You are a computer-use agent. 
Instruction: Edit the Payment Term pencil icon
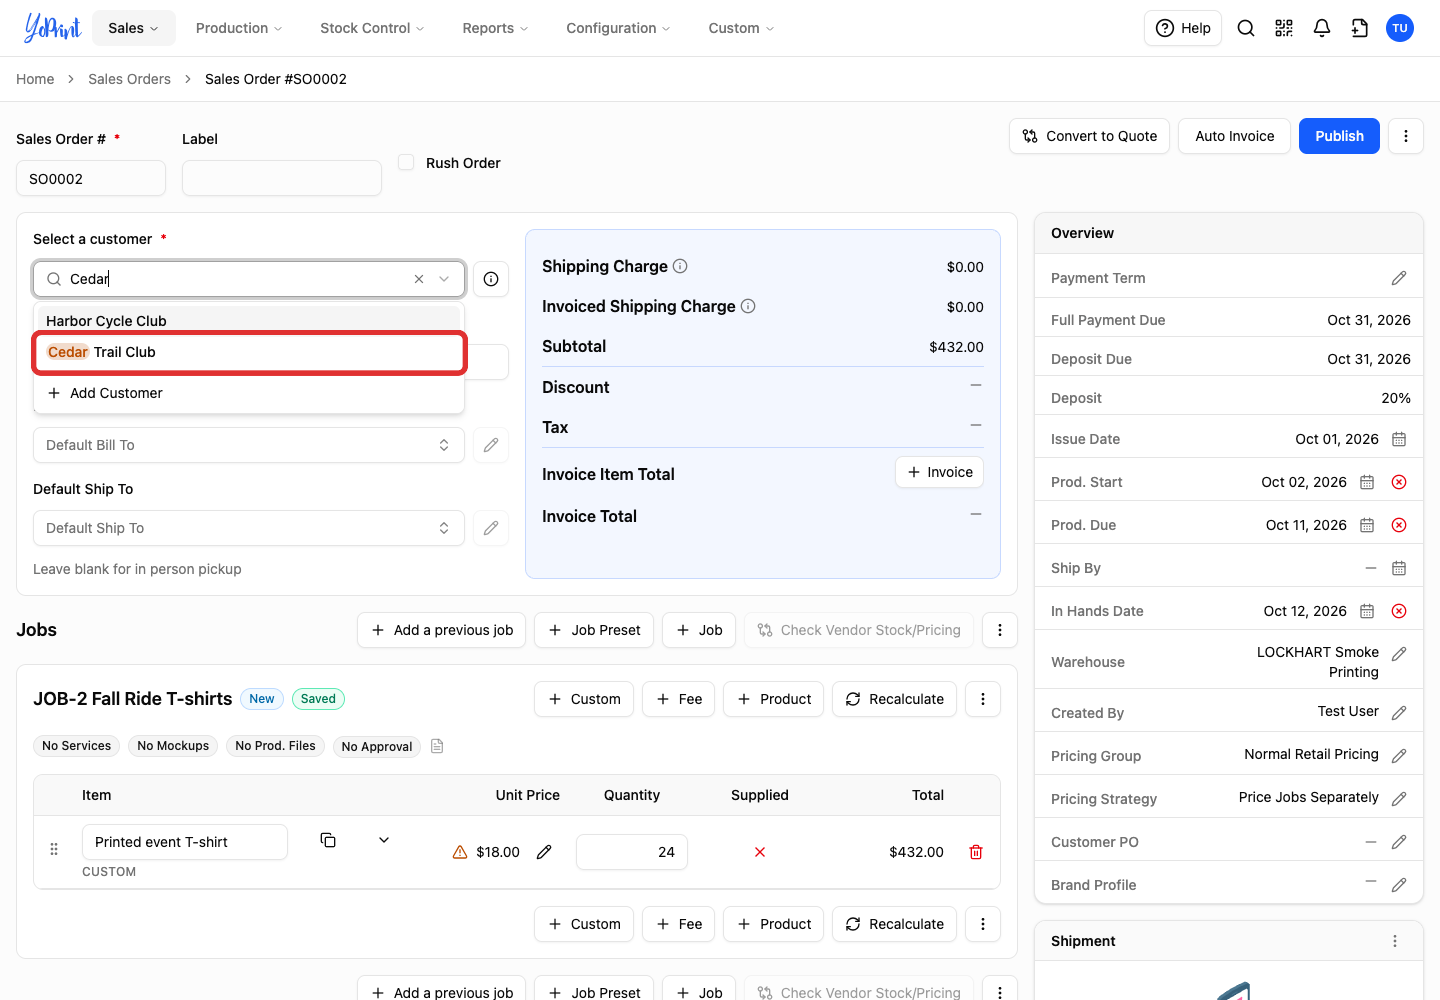tap(1399, 278)
